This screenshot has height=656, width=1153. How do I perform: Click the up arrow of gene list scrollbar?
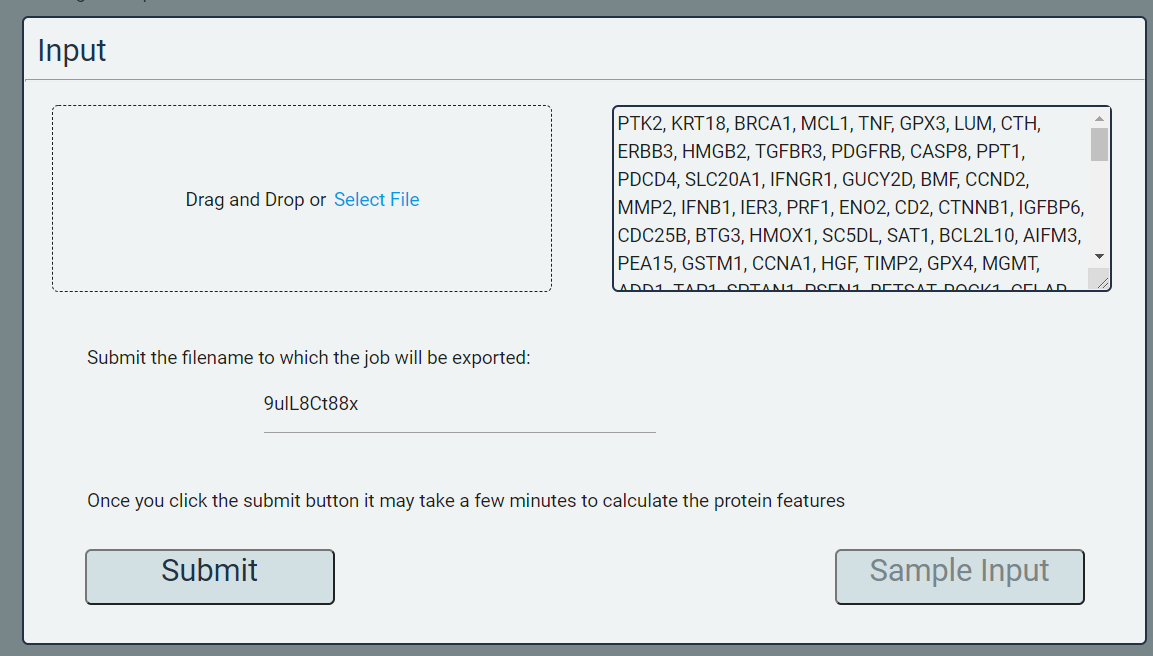[x=1099, y=118]
